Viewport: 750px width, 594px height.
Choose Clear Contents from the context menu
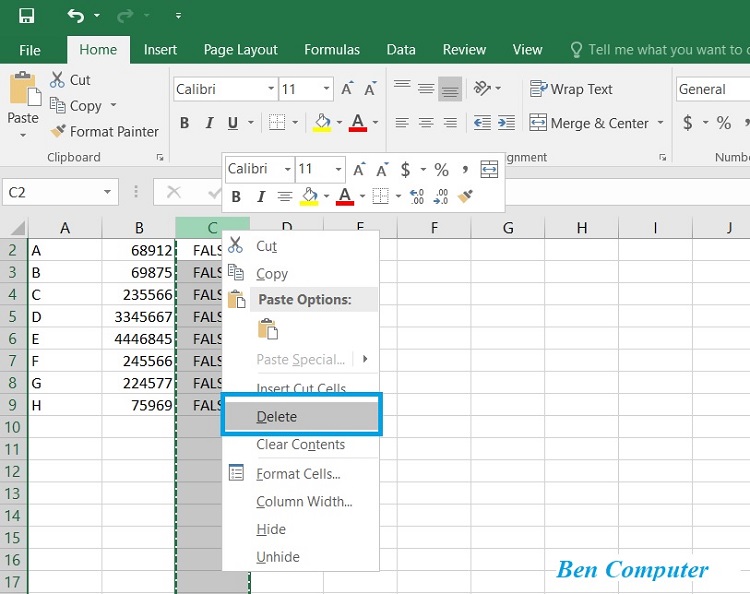(301, 444)
